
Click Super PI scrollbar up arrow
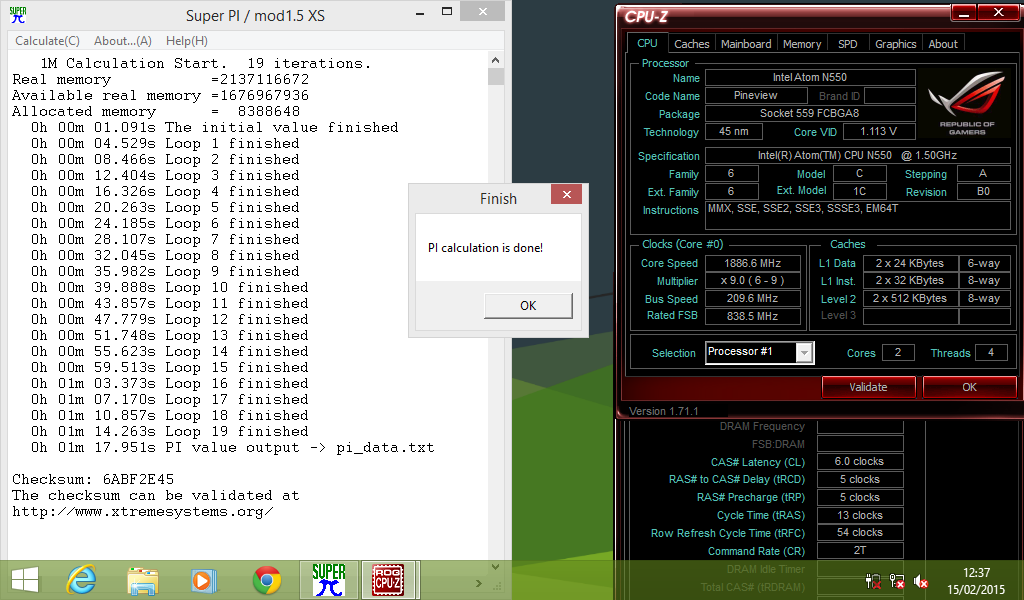(496, 60)
